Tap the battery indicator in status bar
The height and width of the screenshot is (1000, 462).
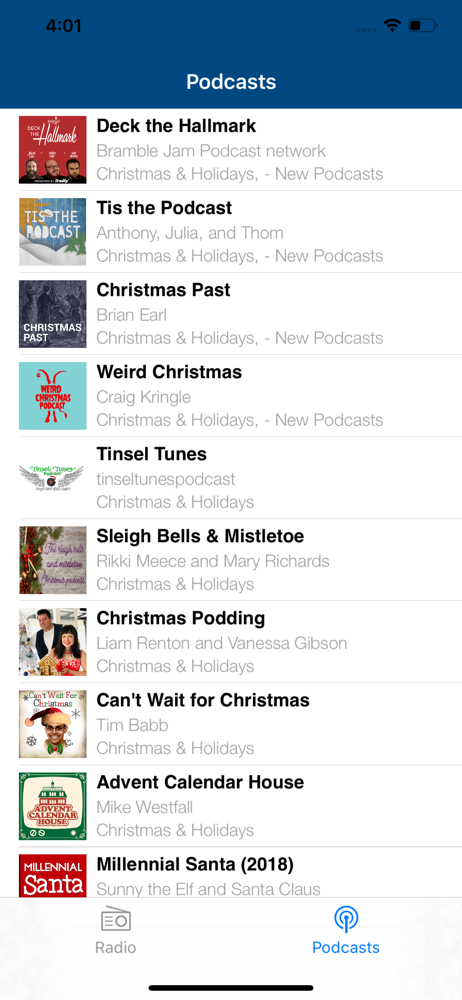(x=423, y=26)
